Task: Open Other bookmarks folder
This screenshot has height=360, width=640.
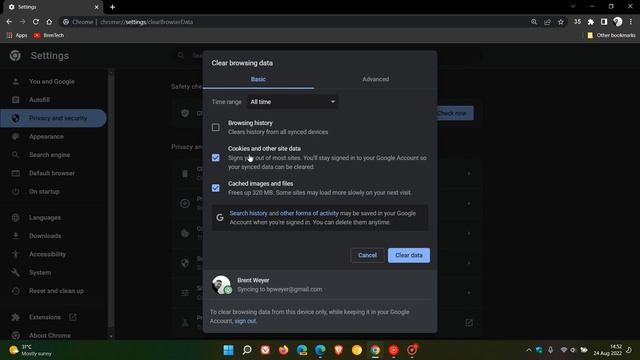Action: tap(611, 36)
